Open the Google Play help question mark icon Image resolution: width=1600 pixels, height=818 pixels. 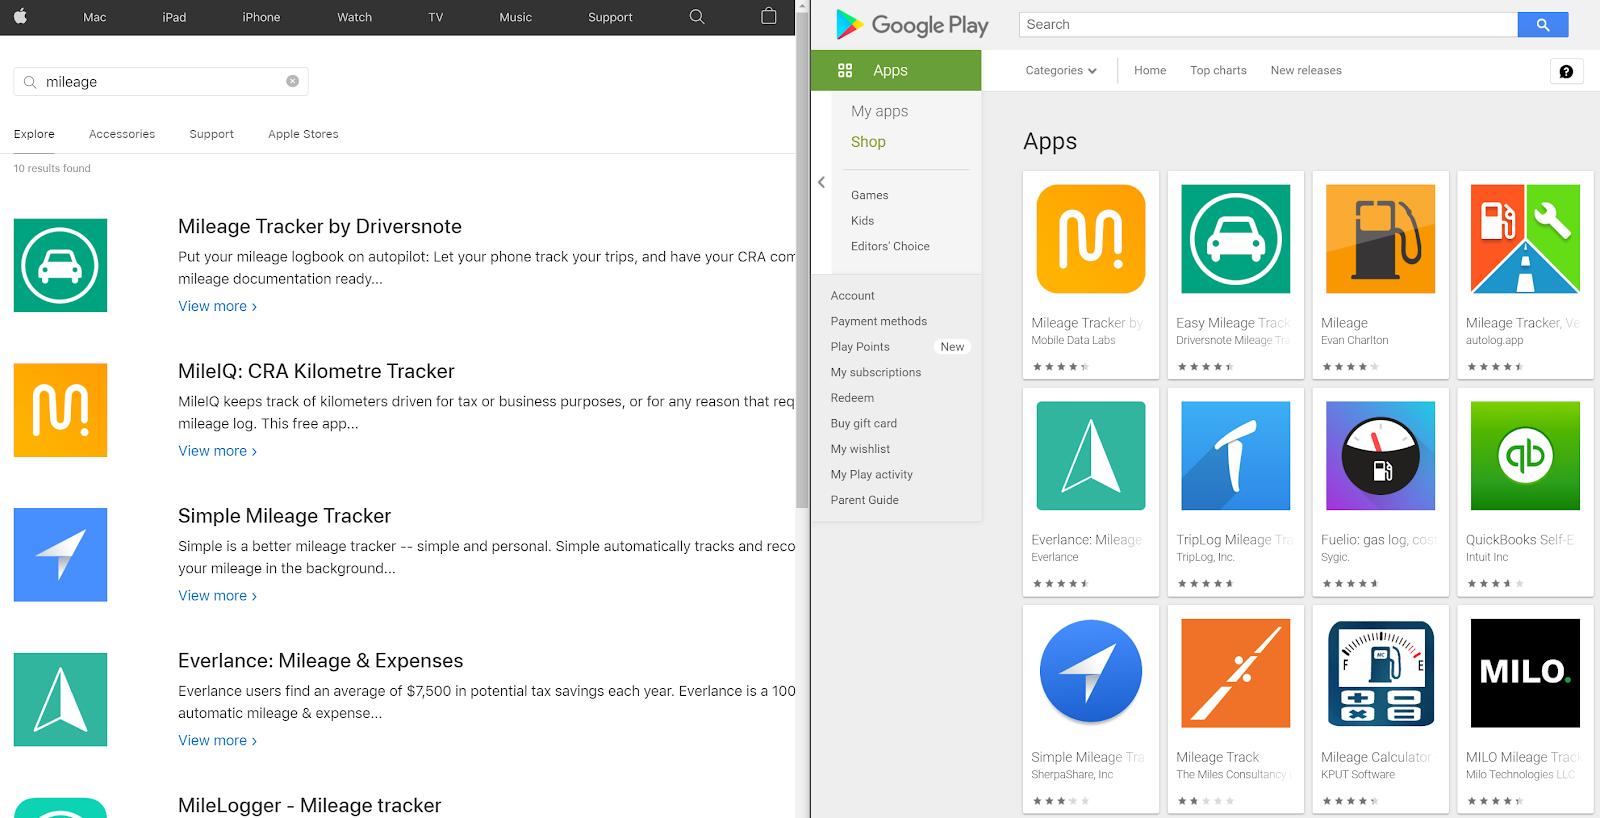tap(1566, 71)
